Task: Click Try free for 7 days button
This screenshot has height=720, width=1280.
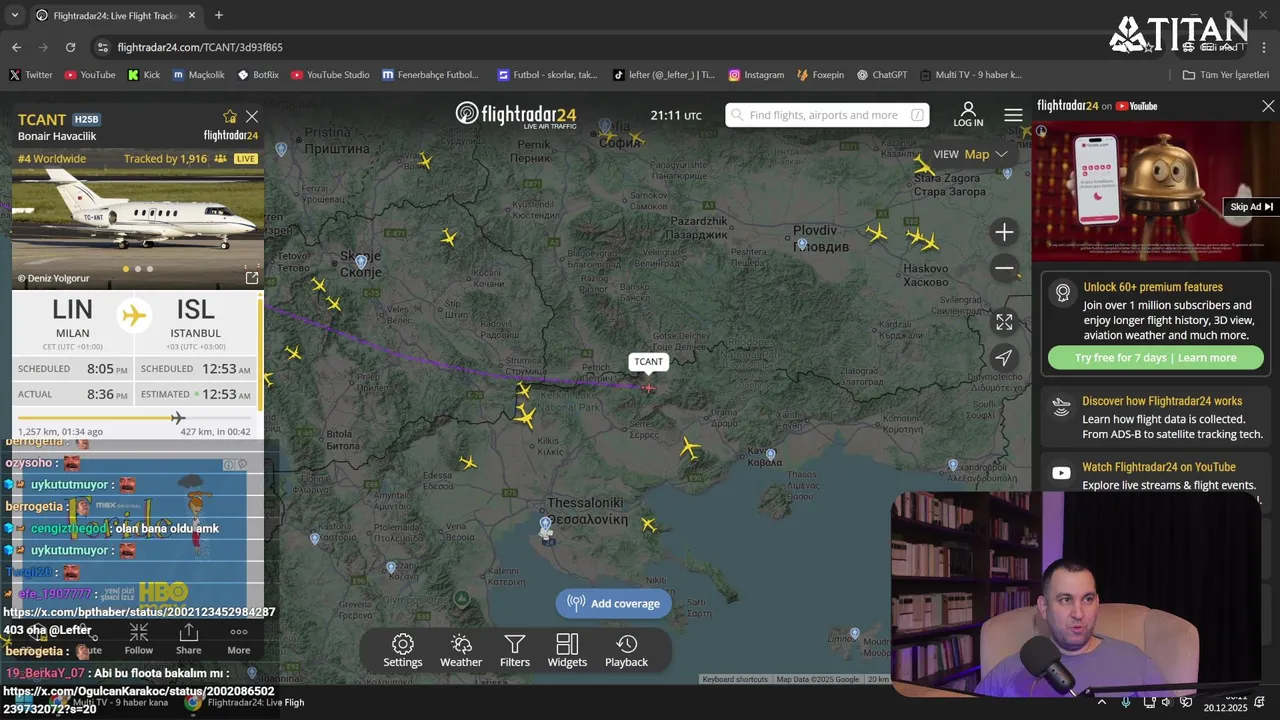Action: click(1155, 358)
